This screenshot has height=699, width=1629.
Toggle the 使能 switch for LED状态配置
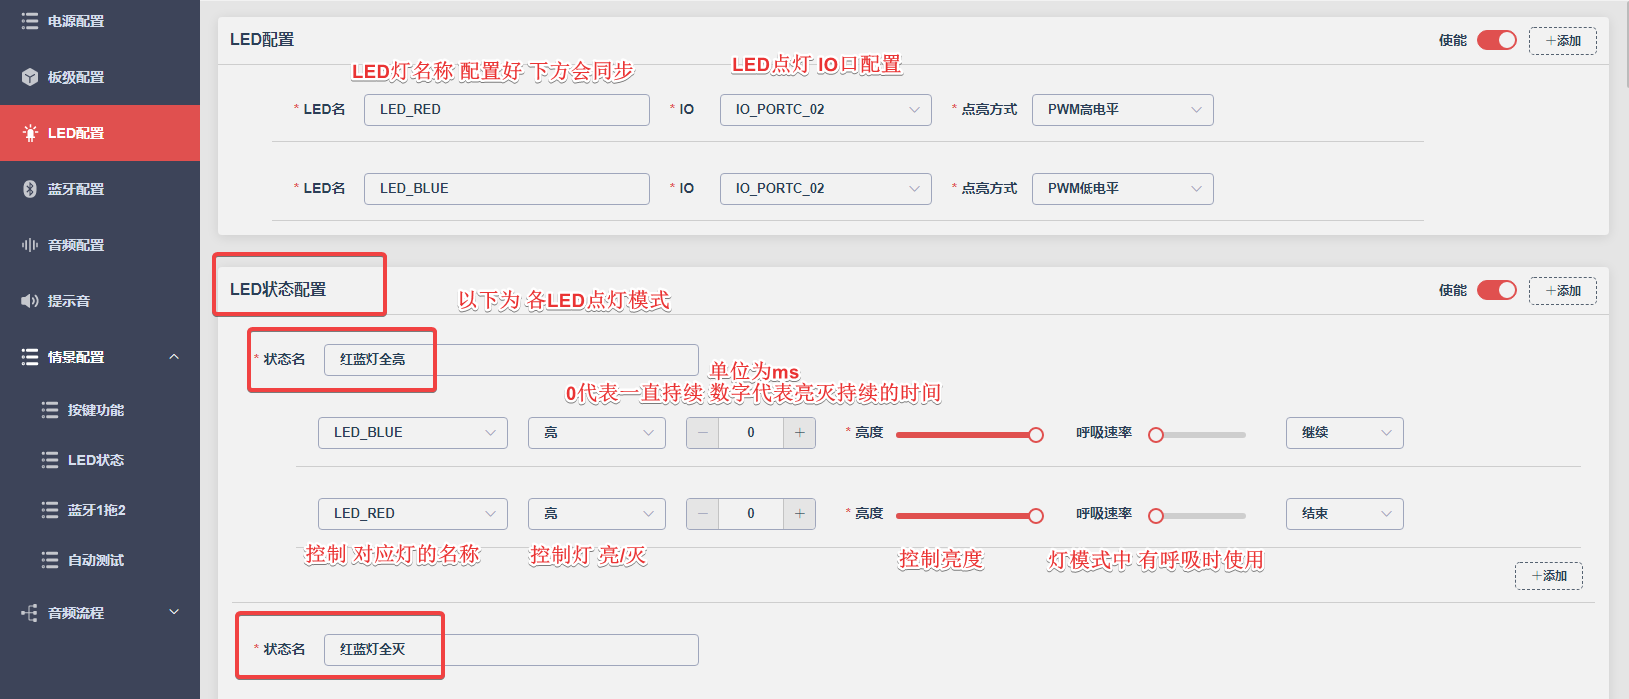pyautogui.click(x=1497, y=290)
